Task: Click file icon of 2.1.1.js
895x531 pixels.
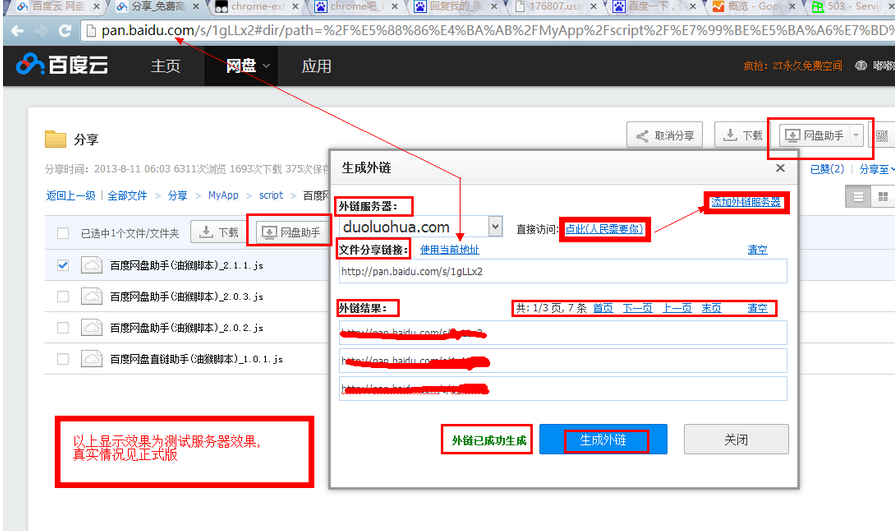Action: (91, 265)
